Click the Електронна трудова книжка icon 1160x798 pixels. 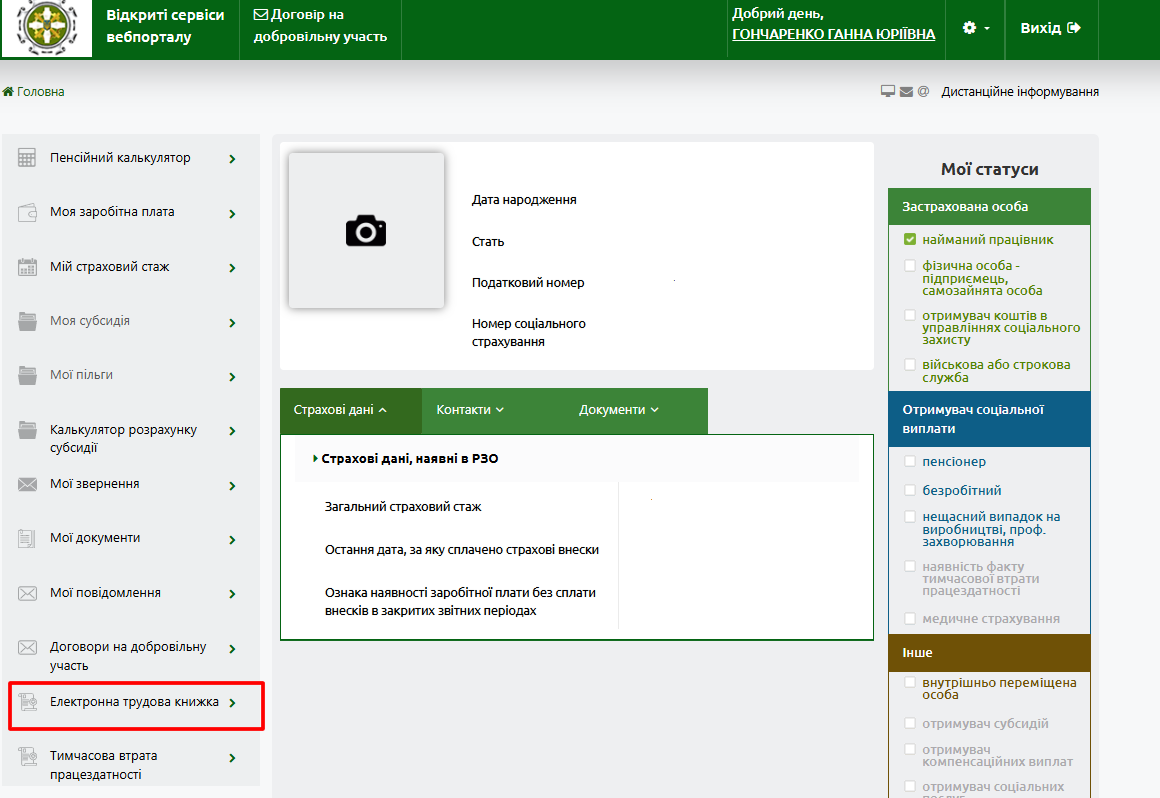[27, 702]
